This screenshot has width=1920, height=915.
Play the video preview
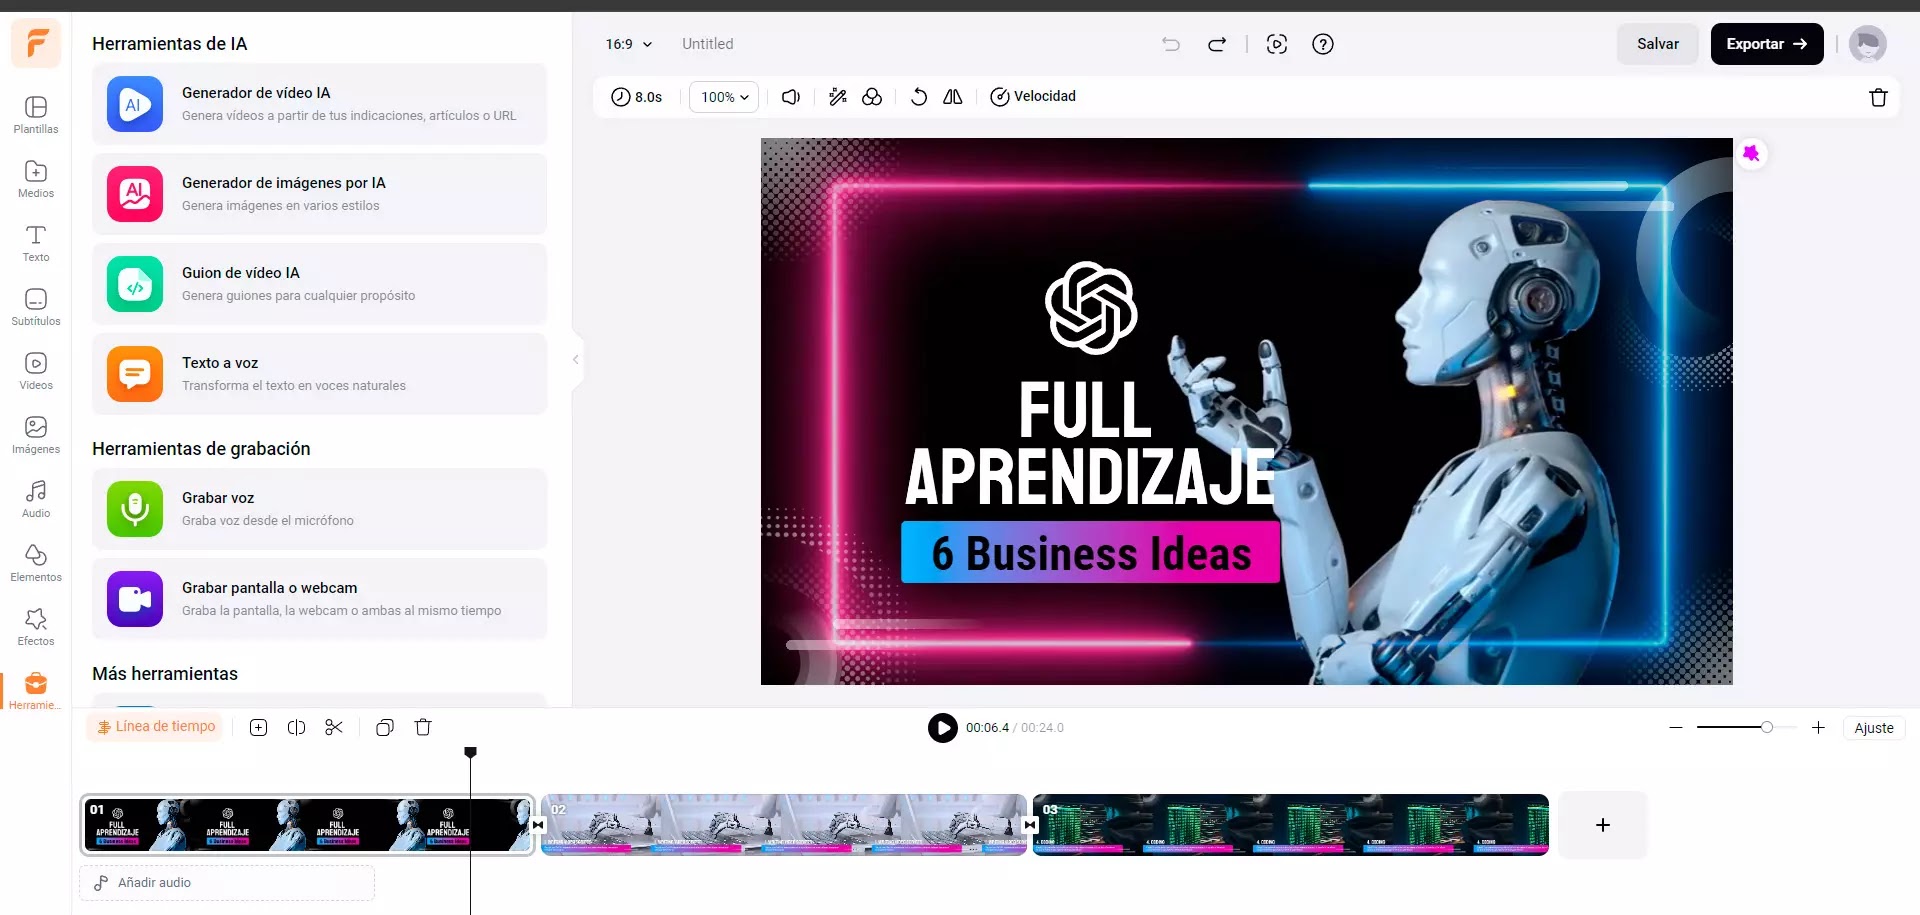click(943, 728)
